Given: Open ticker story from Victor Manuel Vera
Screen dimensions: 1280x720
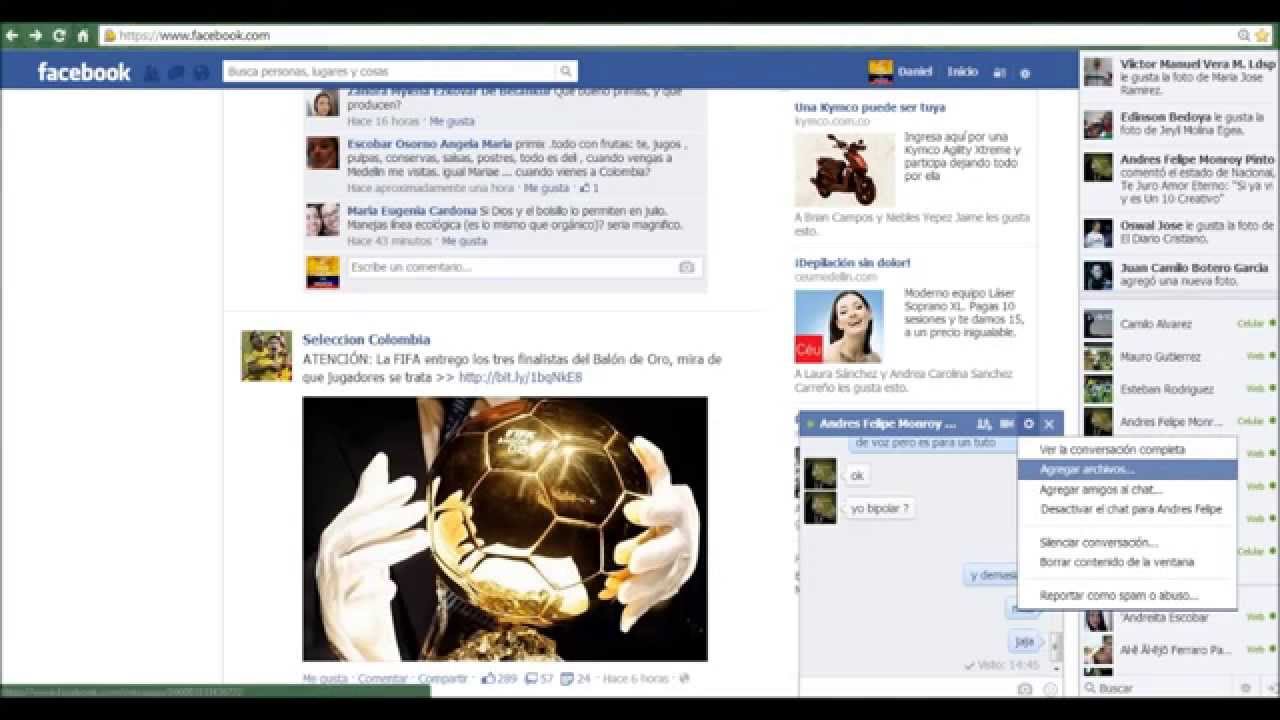Looking at the screenshot, I should (x=1180, y=76).
